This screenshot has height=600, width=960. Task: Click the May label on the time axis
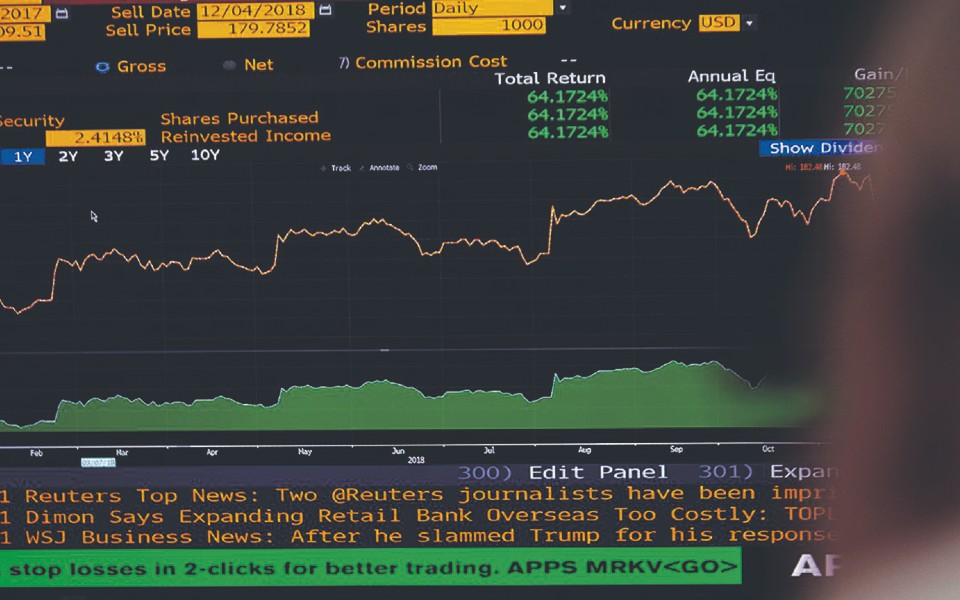pyautogui.click(x=305, y=452)
